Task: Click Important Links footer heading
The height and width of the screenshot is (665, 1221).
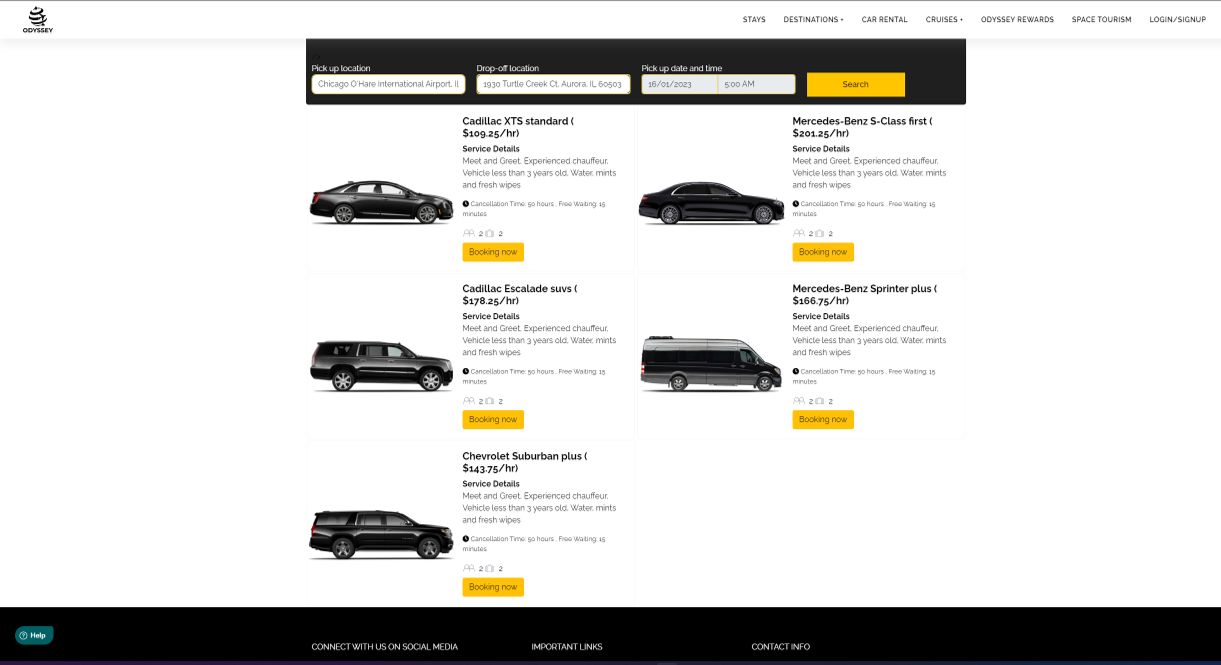Action: pyautogui.click(x=567, y=647)
